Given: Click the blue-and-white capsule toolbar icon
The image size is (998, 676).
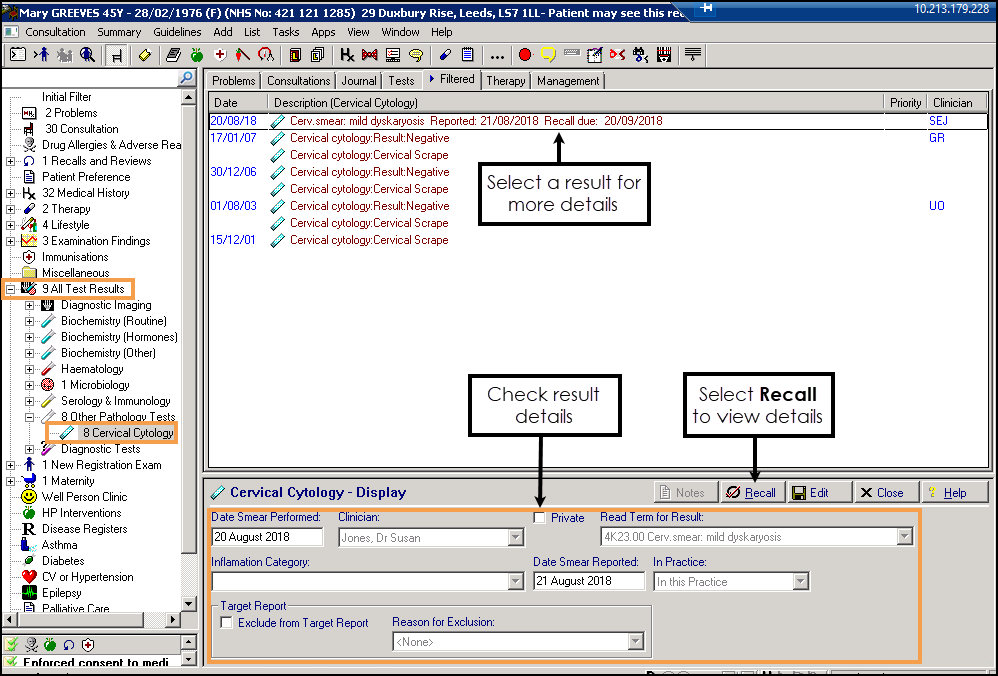Looking at the screenshot, I should point(445,55).
